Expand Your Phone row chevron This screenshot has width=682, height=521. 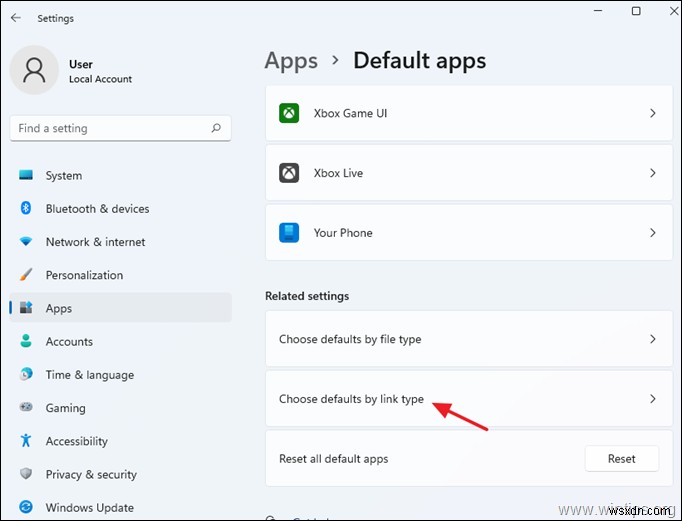652,233
